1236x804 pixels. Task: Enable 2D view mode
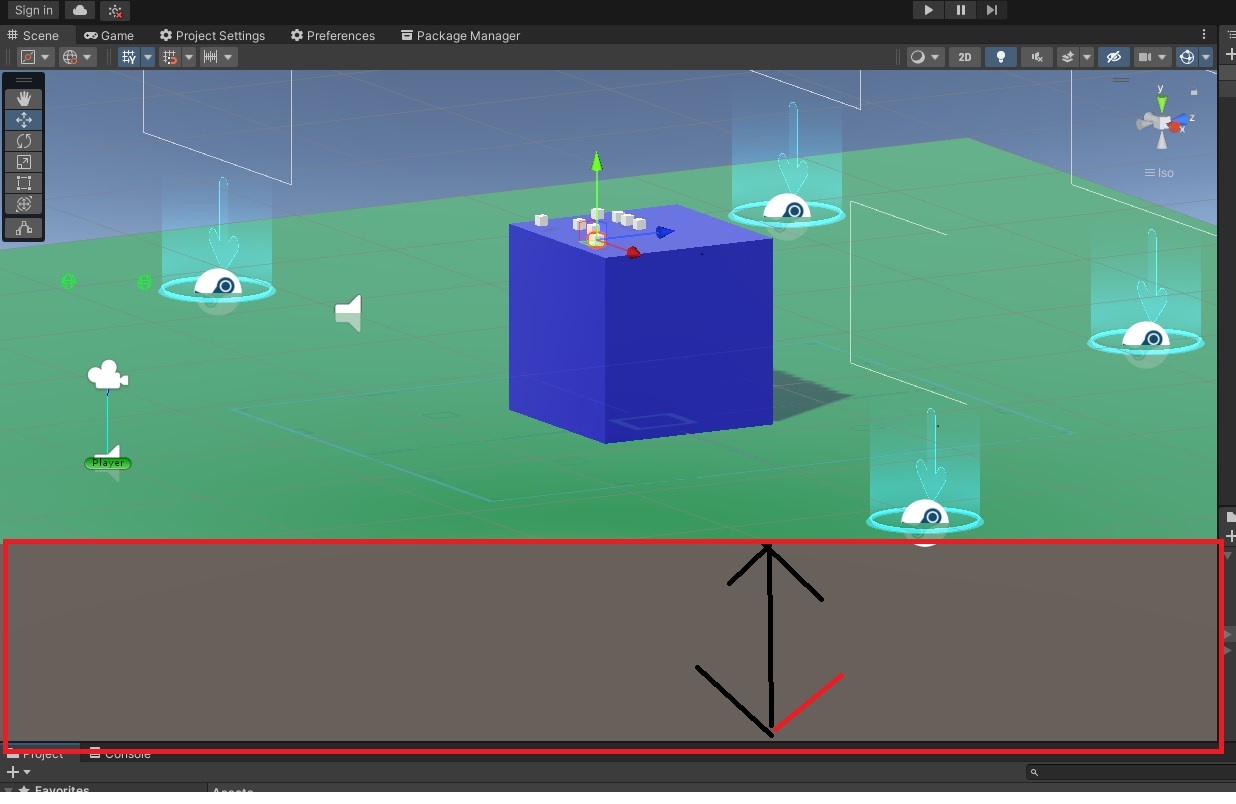coord(964,57)
